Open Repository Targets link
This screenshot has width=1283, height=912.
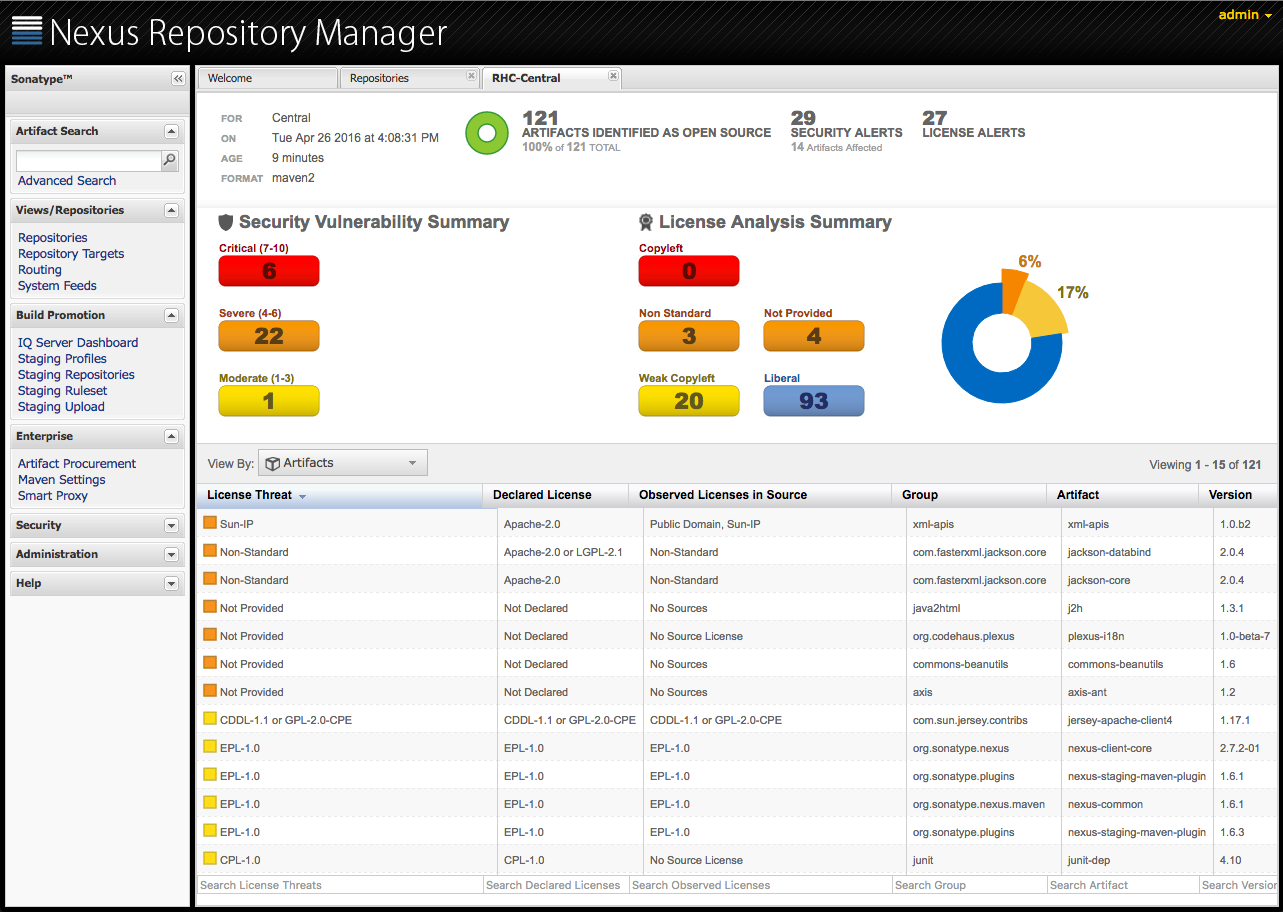(71, 254)
